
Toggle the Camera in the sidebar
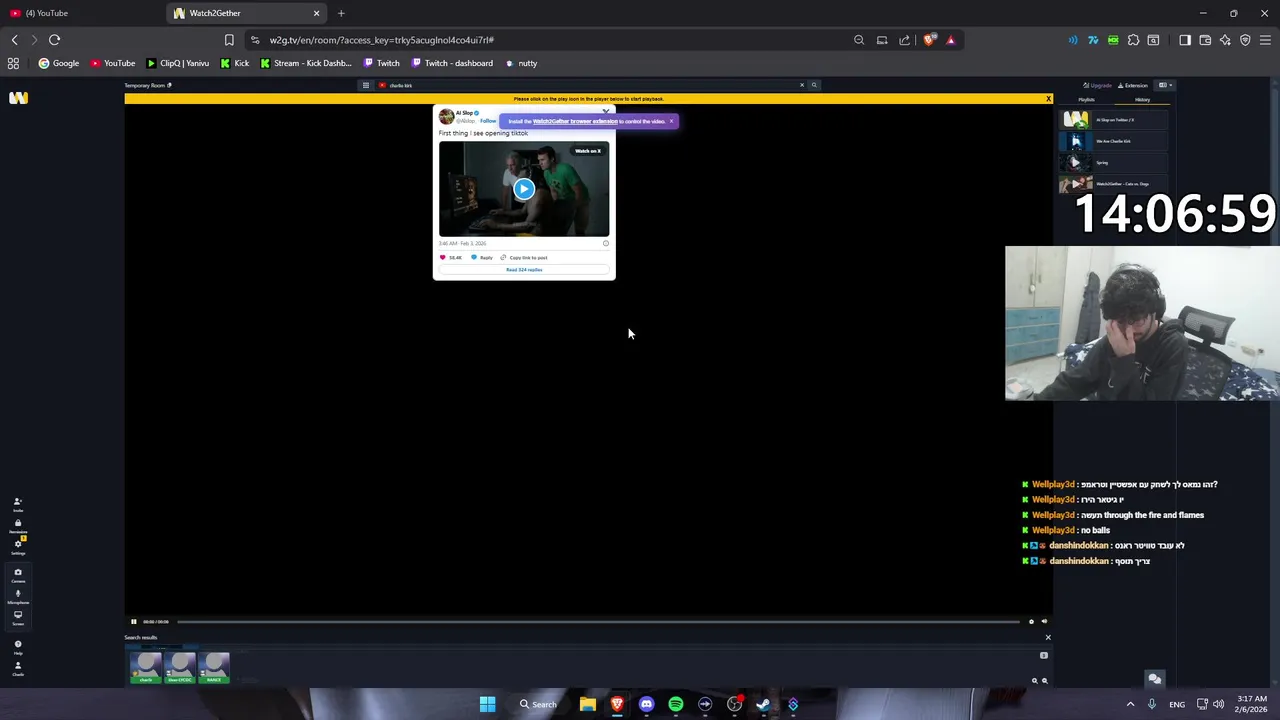pyautogui.click(x=17, y=575)
